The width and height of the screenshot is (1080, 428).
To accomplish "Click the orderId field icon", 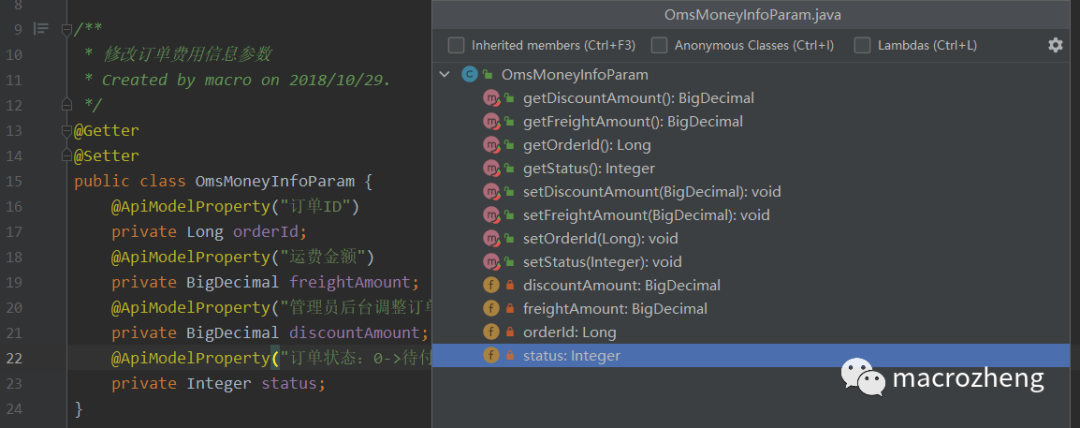I will point(491,332).
